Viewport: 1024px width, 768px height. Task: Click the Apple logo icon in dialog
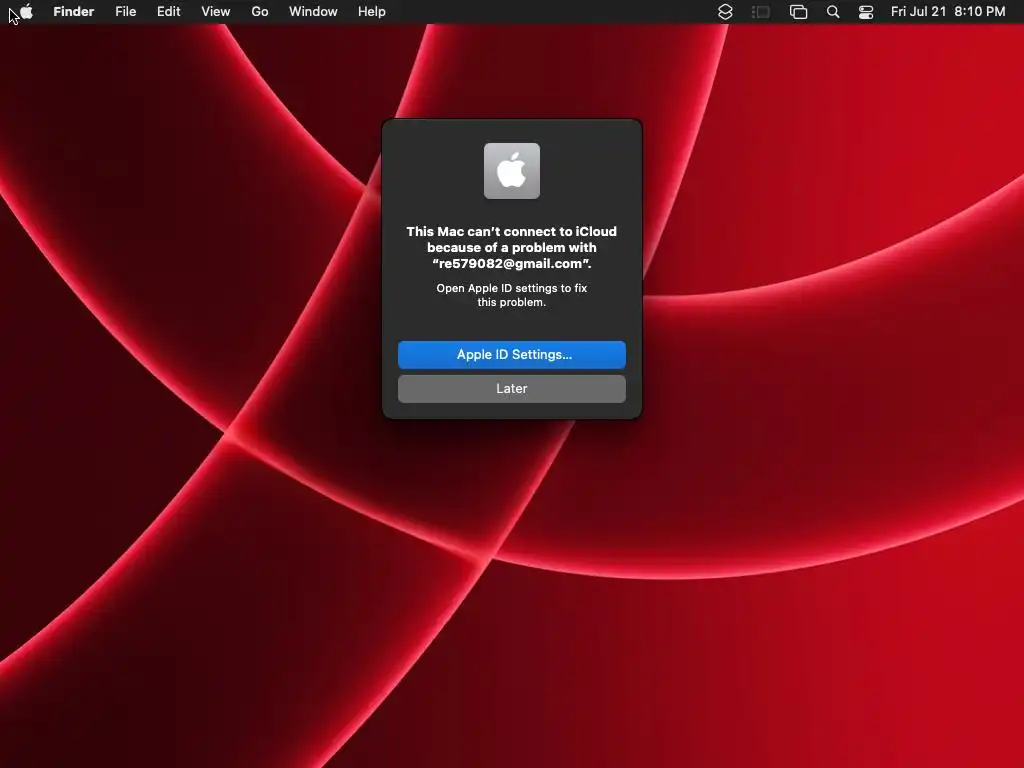512,171
